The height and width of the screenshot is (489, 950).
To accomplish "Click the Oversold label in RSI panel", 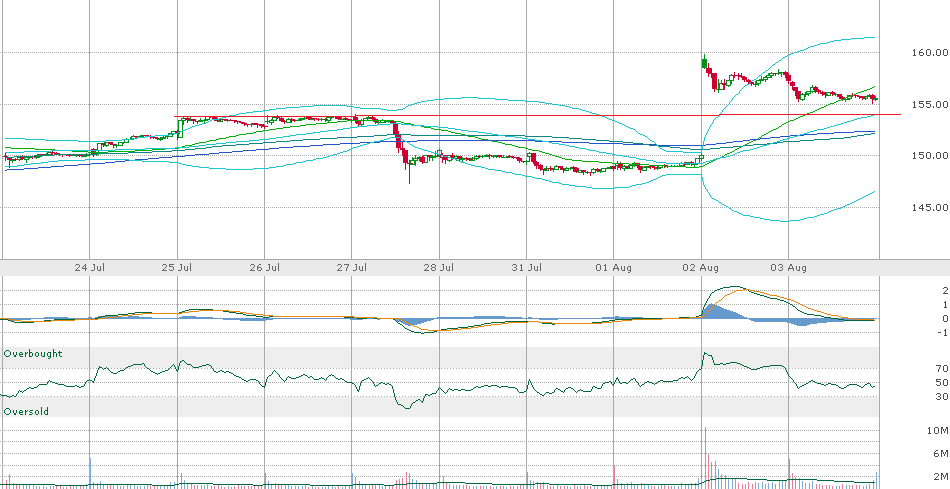I will 26,383.
